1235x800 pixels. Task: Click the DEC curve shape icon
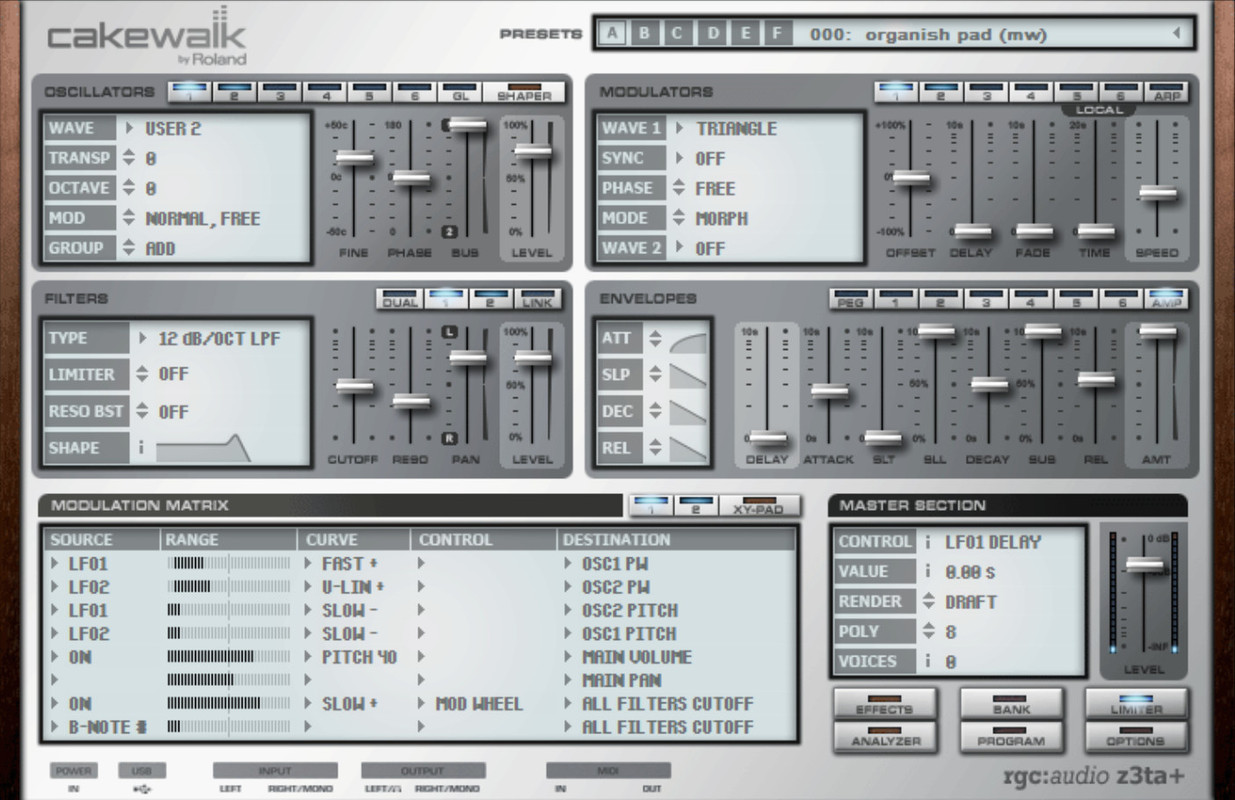click(x=689, y=411)
